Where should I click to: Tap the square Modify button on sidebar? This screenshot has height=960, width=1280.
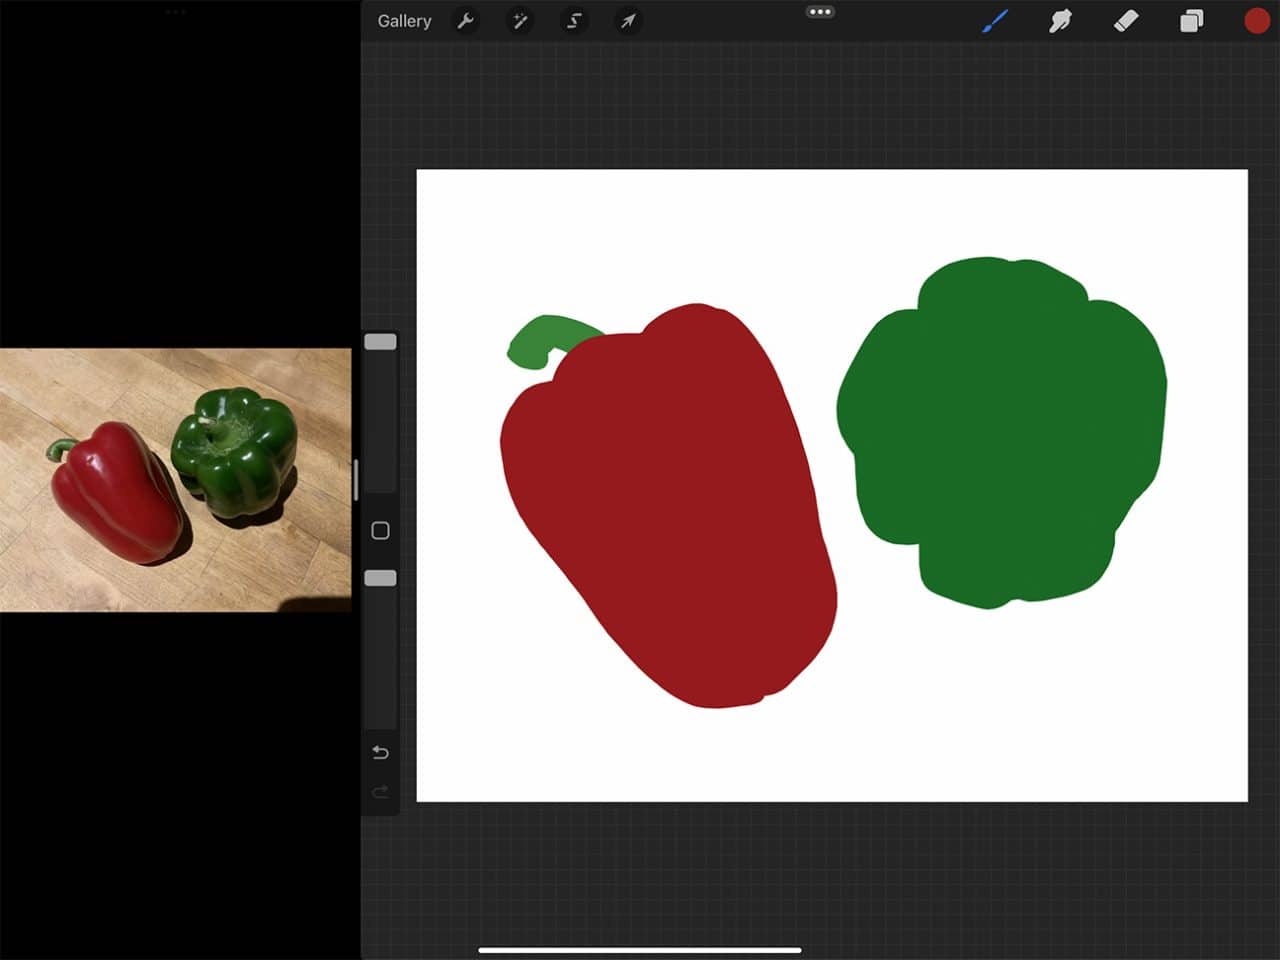pyautogui.click(x=380, y=530)
